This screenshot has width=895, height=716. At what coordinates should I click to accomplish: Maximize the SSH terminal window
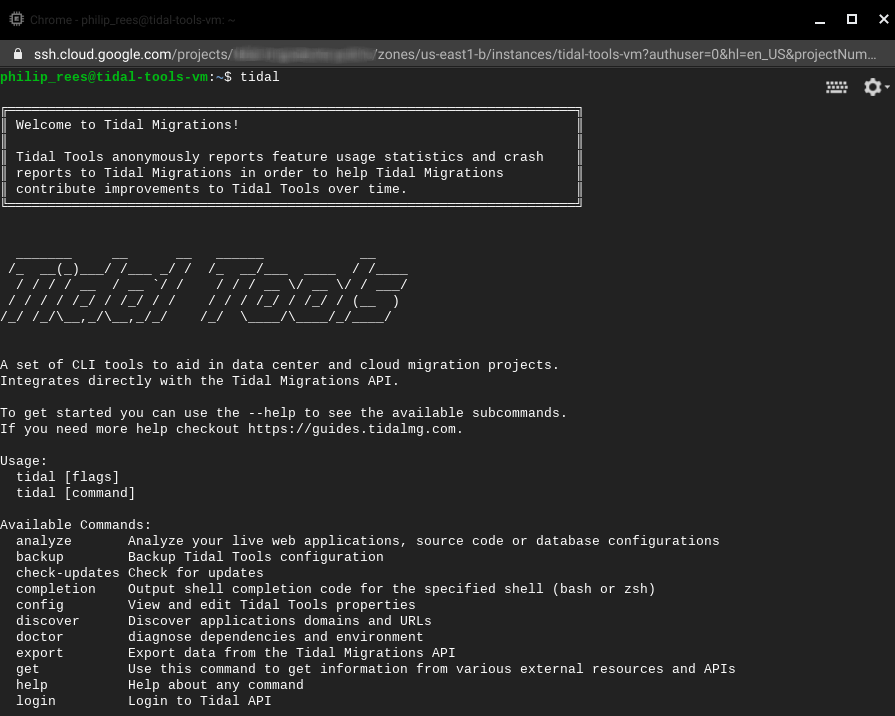(x=852, y=19)
